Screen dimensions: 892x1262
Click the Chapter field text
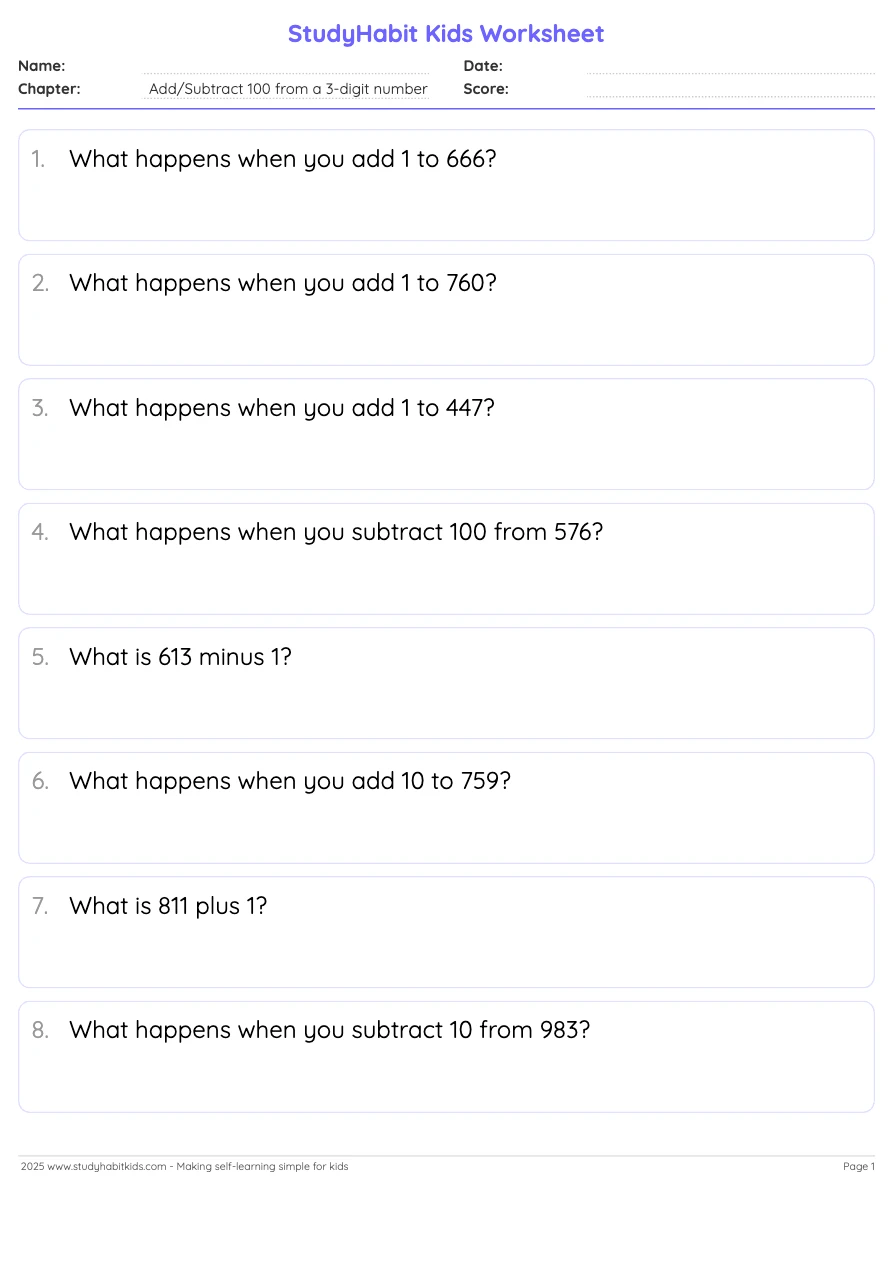pyautogui.click(x=288, y=89)
